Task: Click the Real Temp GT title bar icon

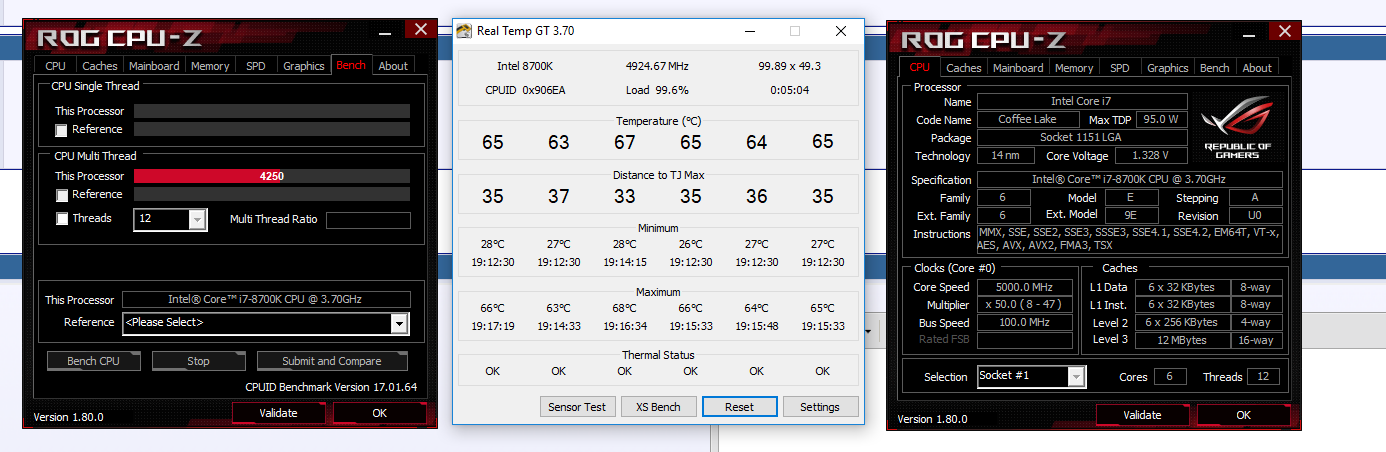Action: pos(464,31)
